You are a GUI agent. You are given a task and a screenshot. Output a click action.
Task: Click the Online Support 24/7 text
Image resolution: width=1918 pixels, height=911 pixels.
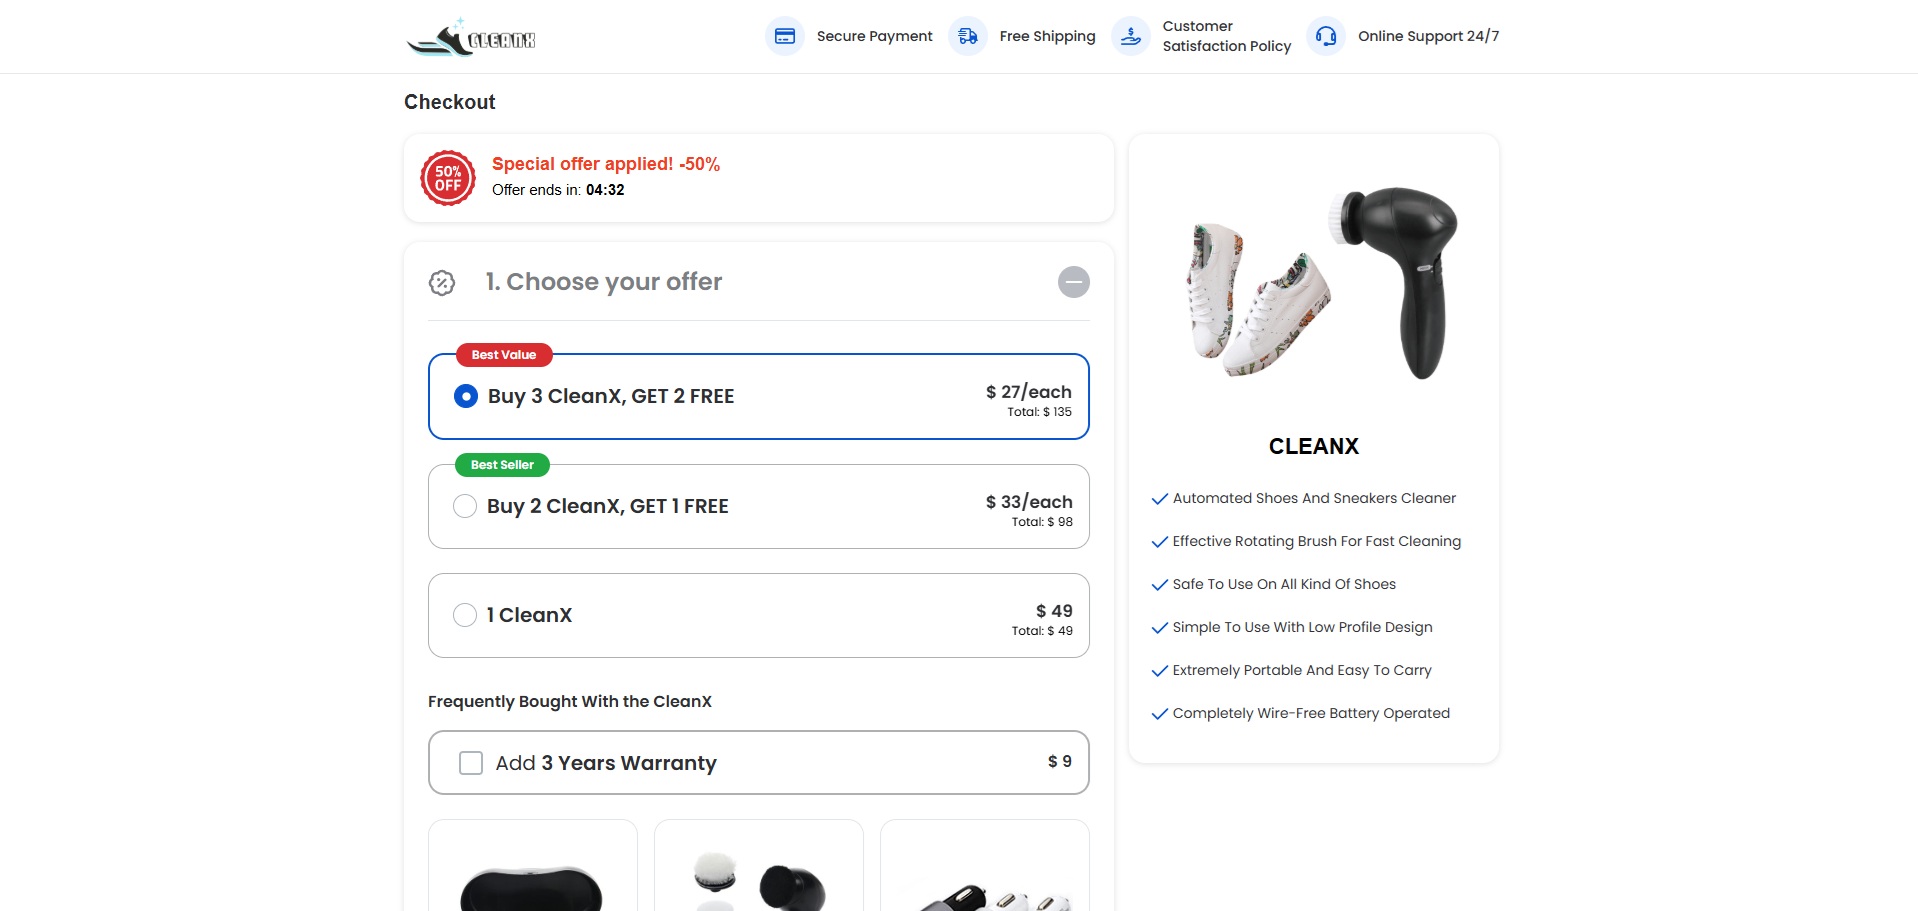[1428, 36]
